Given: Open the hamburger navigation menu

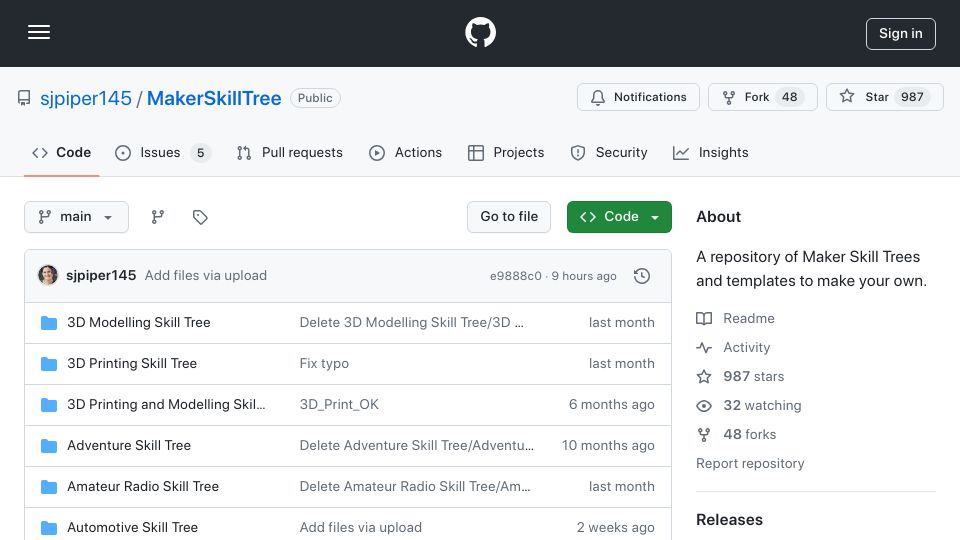Looking at the screenshot, I should (x=39, y=32).
